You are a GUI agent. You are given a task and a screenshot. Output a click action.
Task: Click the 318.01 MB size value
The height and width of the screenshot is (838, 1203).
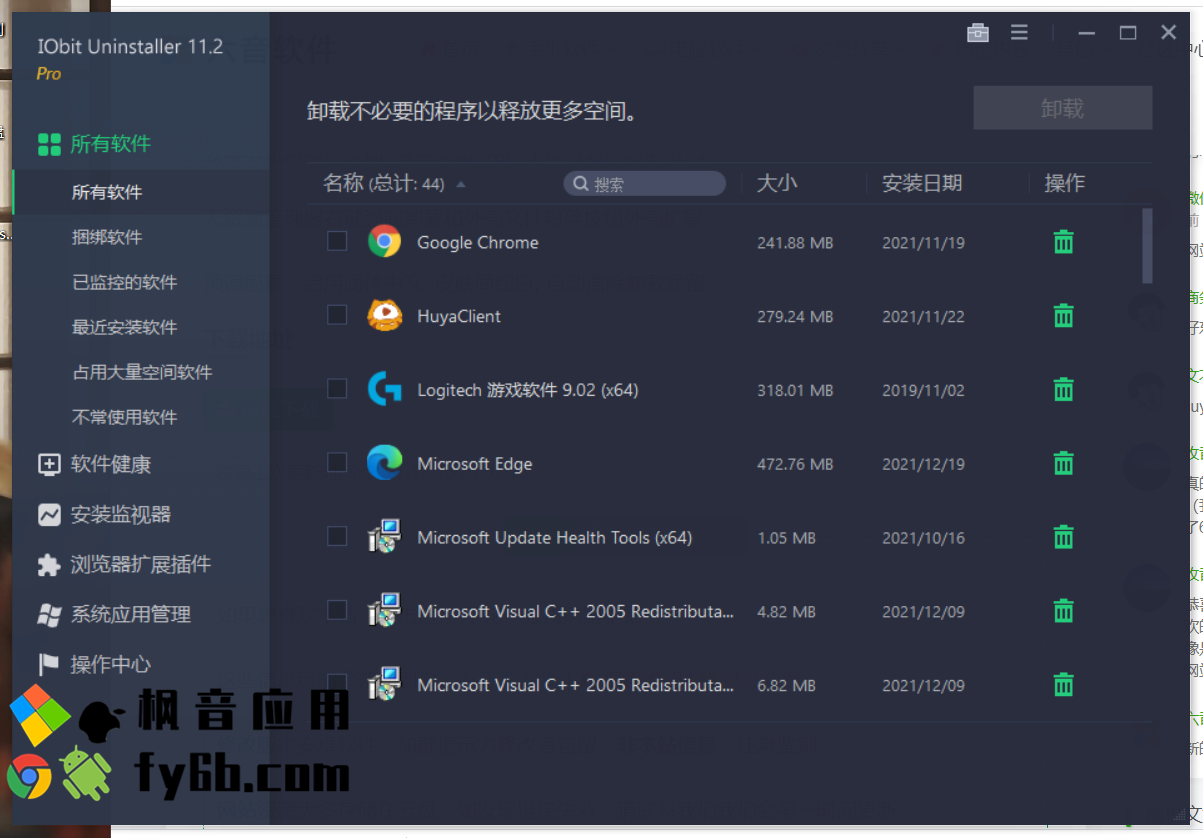point(795,391)
